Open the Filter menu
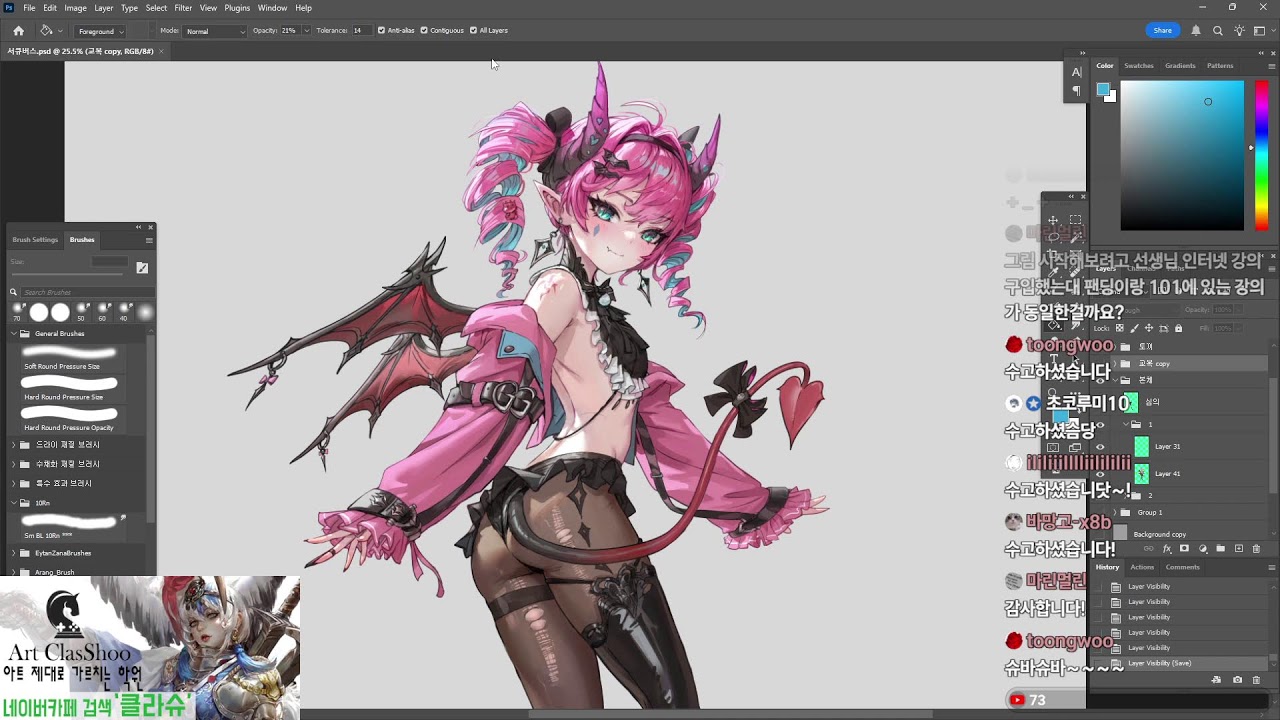 tap(183, 8)
